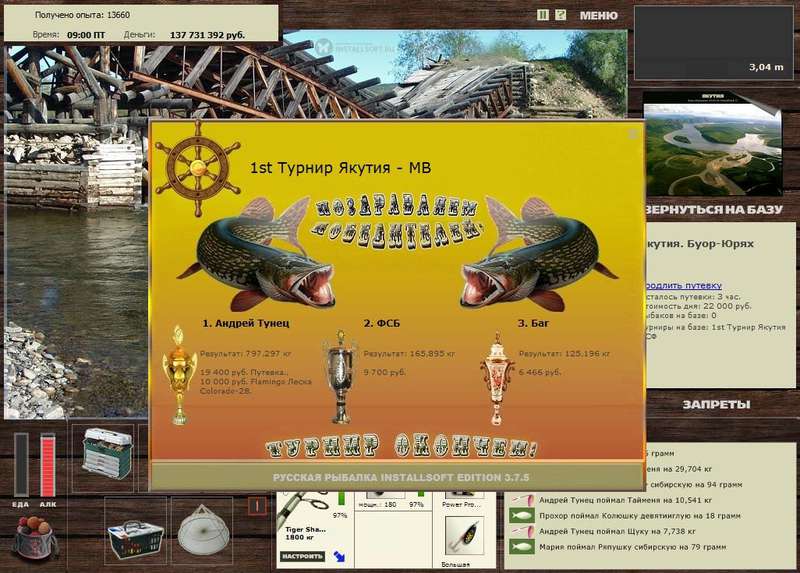Click the '9 700 руб.' prize text
Viewport: 800px width, 573px height.
click(385, 372)
